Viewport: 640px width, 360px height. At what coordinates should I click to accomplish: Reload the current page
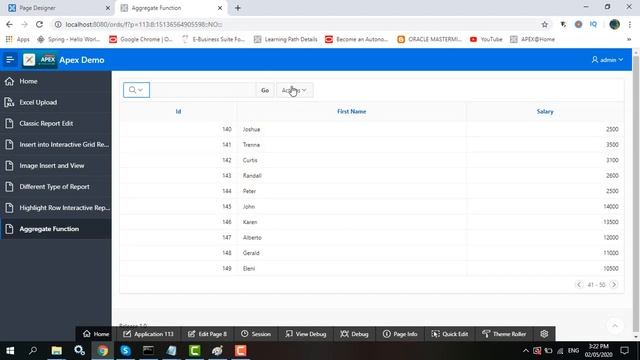(39, 24)
